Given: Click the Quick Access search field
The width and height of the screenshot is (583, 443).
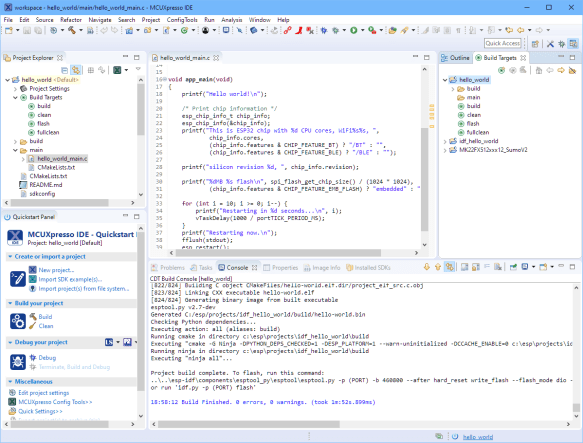Looking at the screenshot, I should click(x=502, y=44).
